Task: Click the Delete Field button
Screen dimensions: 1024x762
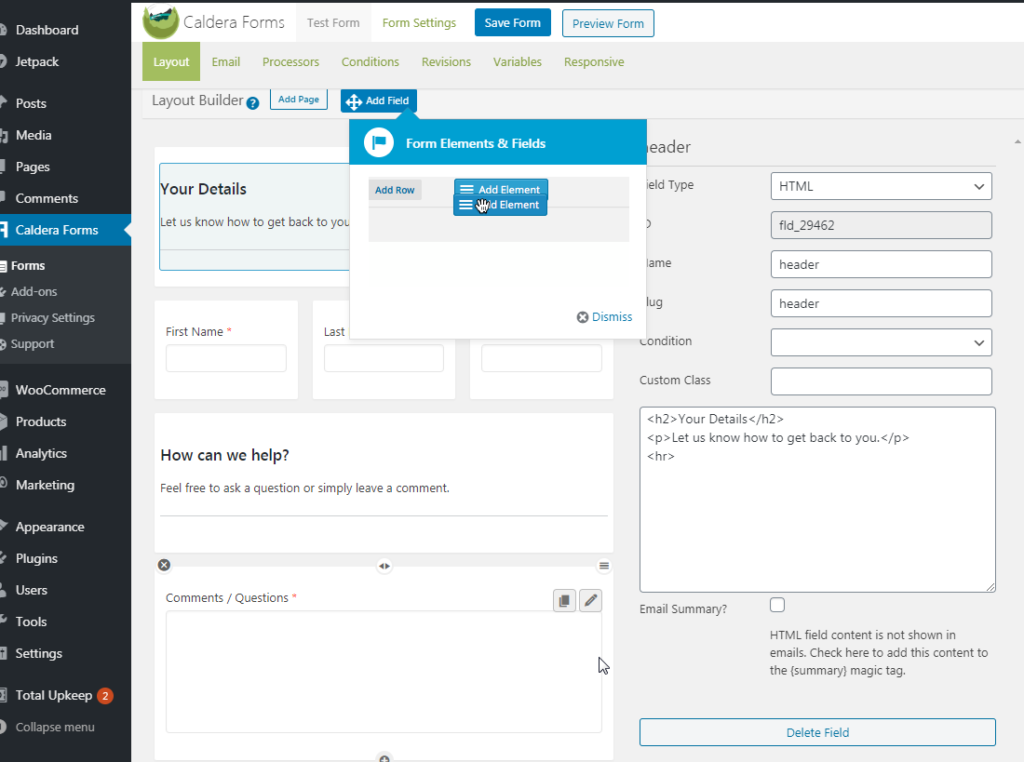Action: pyautogui.click(x=817, y=732)
